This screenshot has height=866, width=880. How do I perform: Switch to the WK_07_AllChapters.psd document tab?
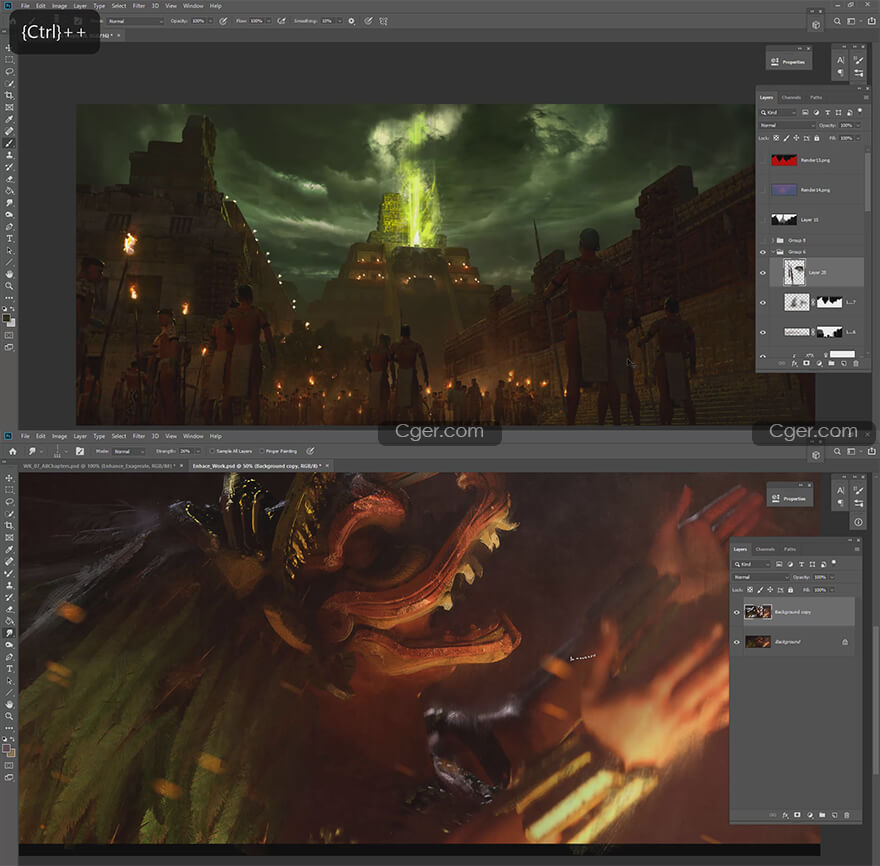coord(99,466)
